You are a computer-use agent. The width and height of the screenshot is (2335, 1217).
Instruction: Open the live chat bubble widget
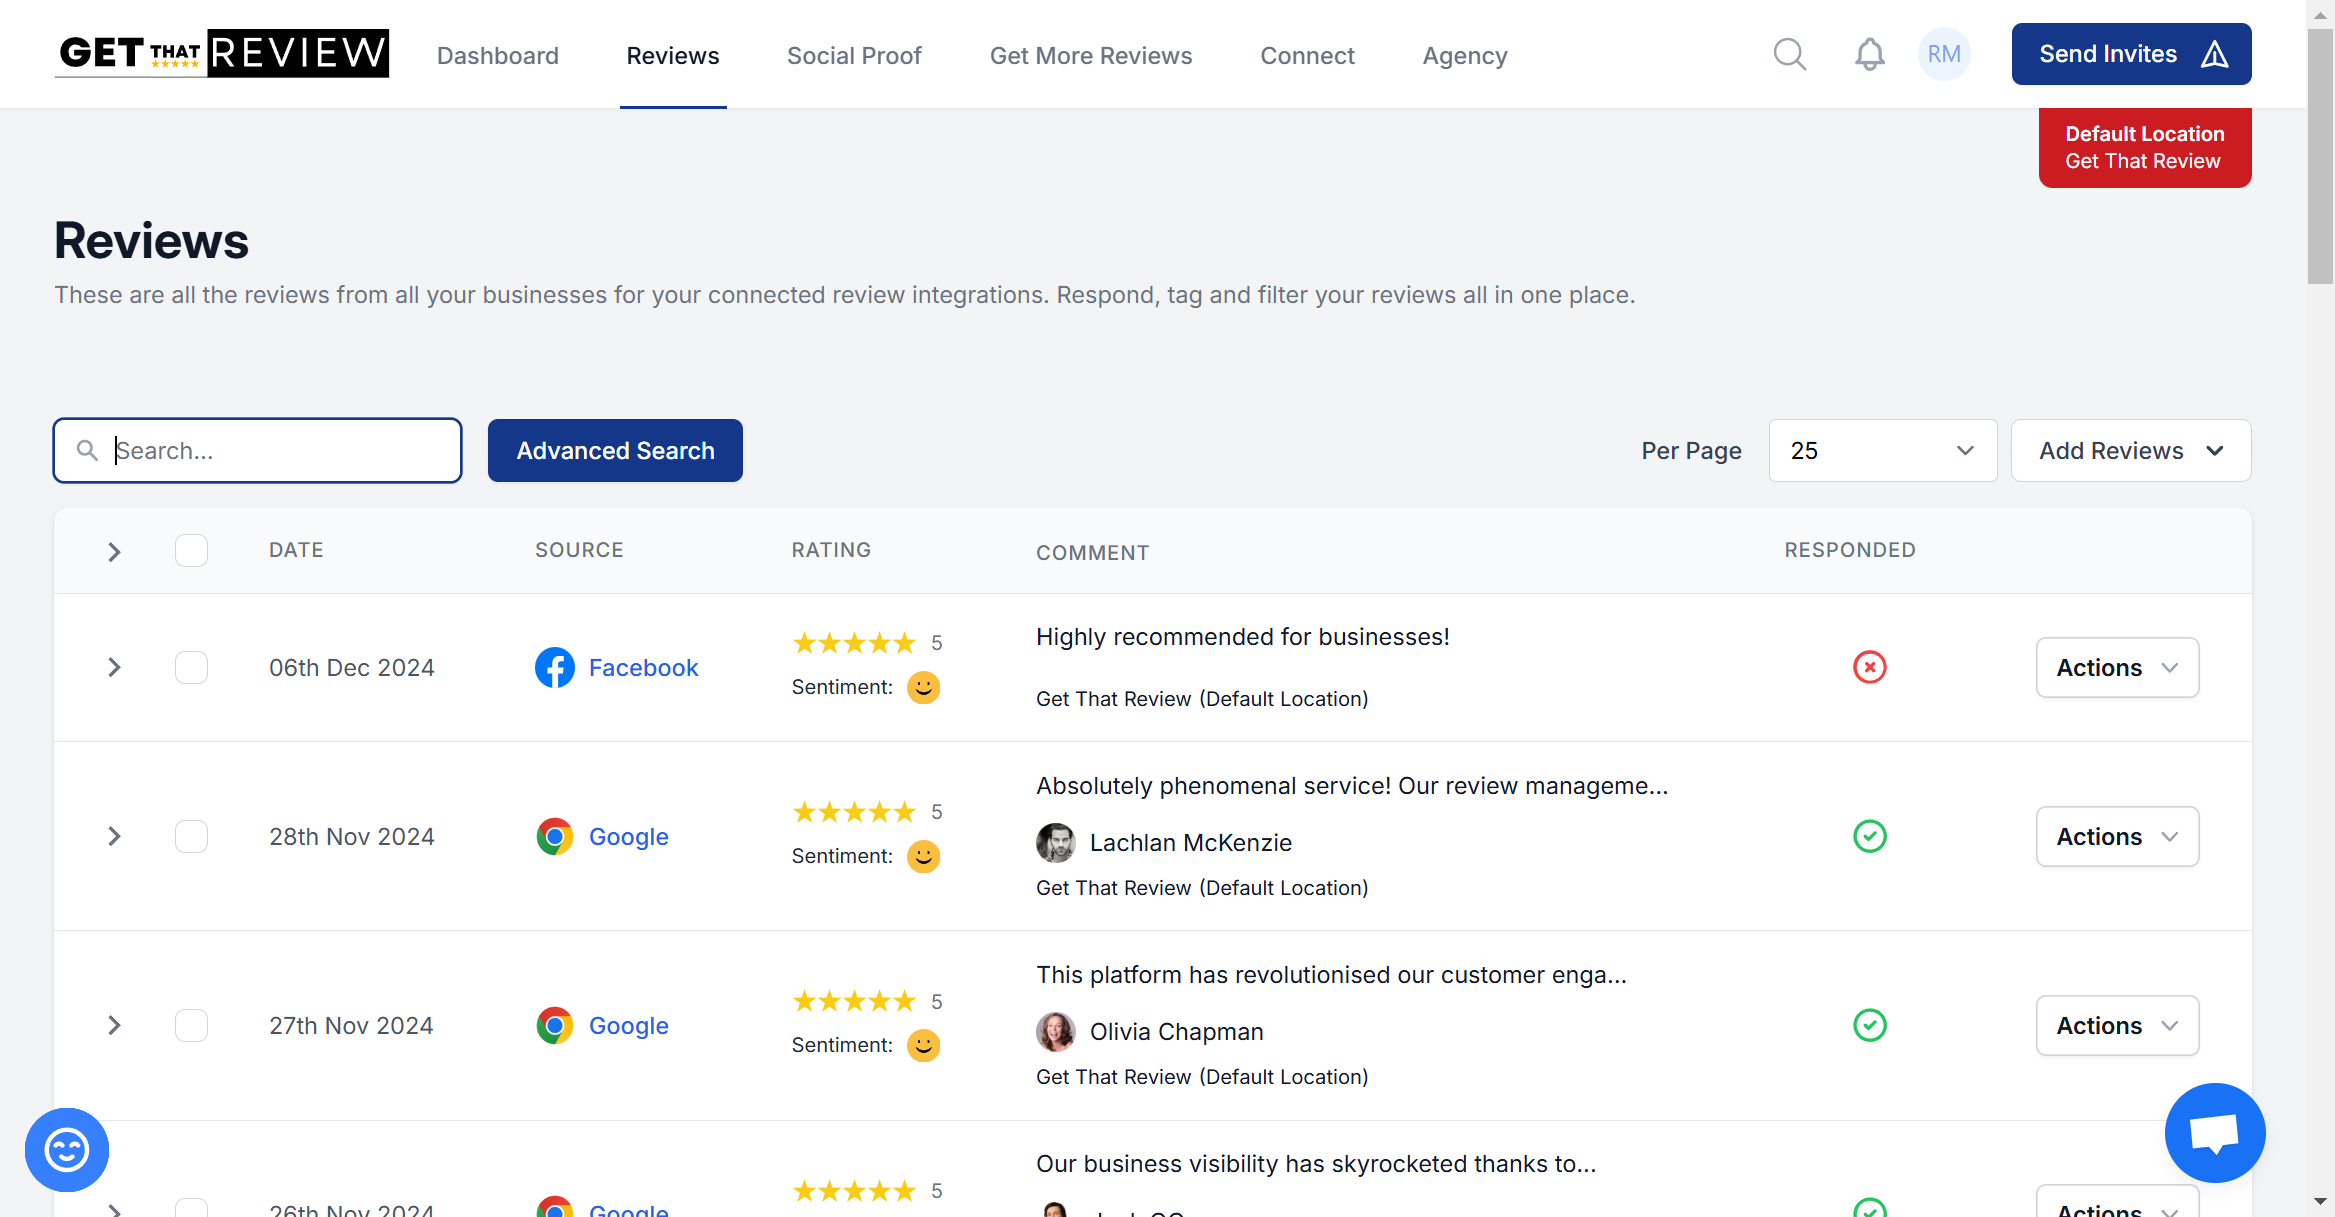click(x=2214, y=1133)
